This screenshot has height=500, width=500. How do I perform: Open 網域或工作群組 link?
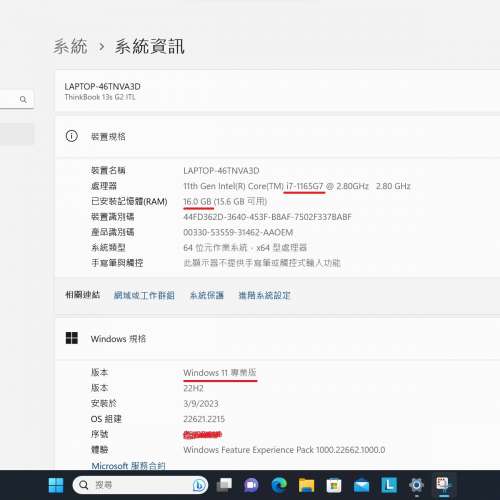(x=144, y=295)
